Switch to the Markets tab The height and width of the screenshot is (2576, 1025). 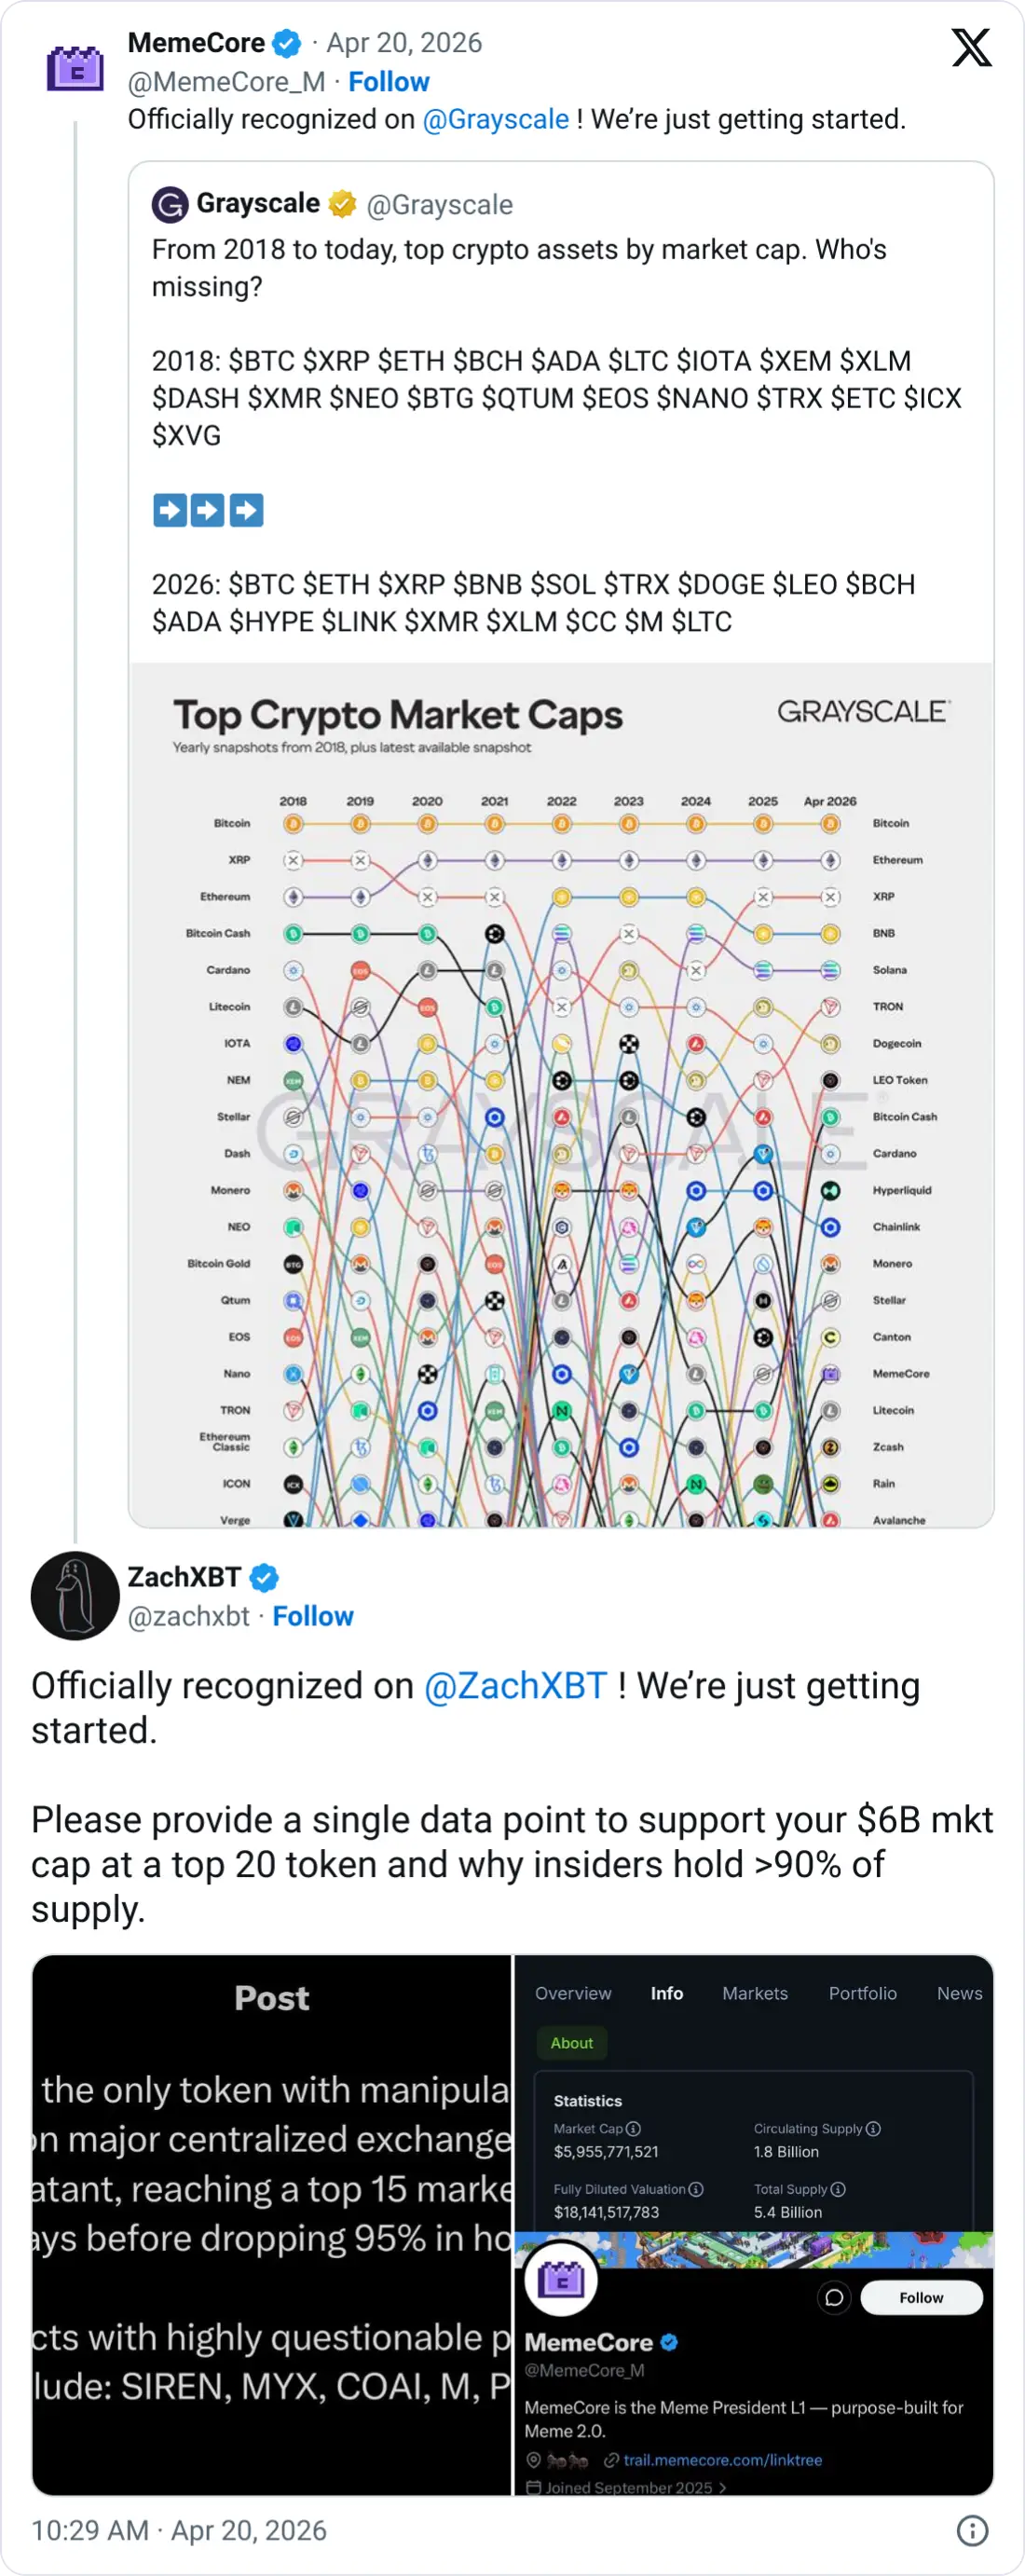755,1994
